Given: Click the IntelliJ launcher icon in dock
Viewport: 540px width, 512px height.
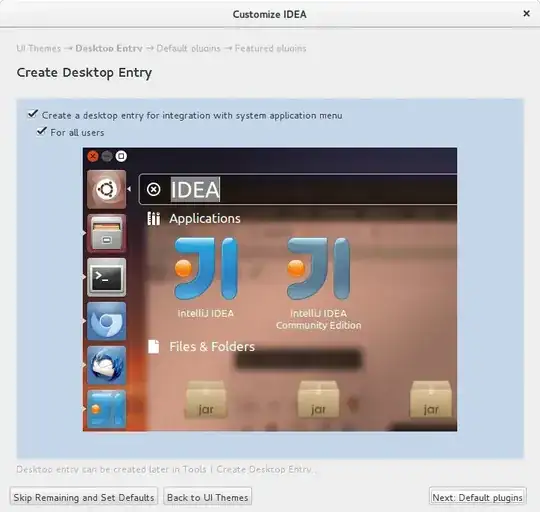Looking at the screenshot, I should point(106,409).
